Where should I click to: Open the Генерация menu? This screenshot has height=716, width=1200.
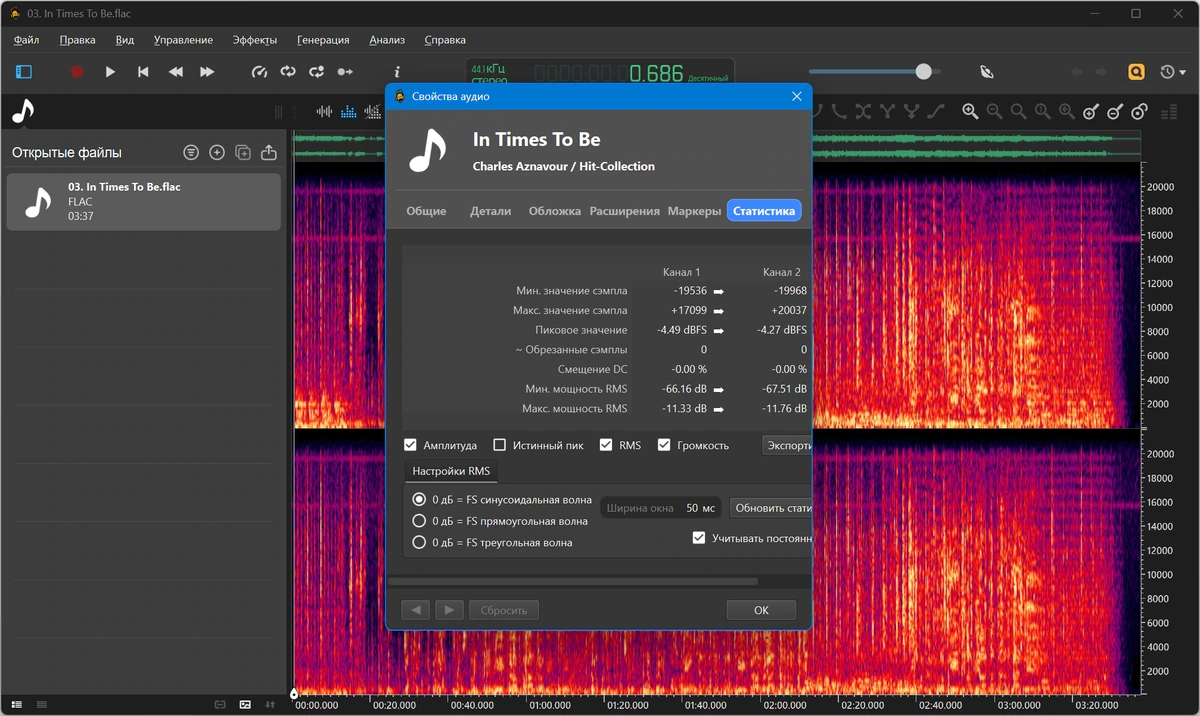point(323,40)
